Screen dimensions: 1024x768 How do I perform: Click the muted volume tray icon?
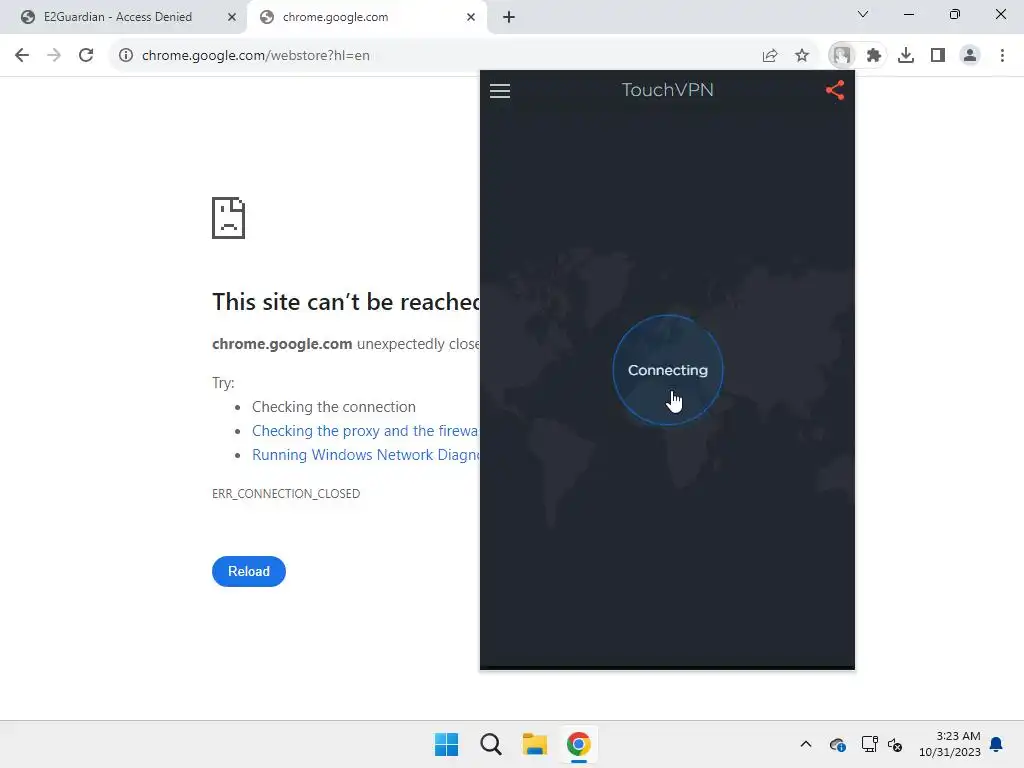(895, 744)
